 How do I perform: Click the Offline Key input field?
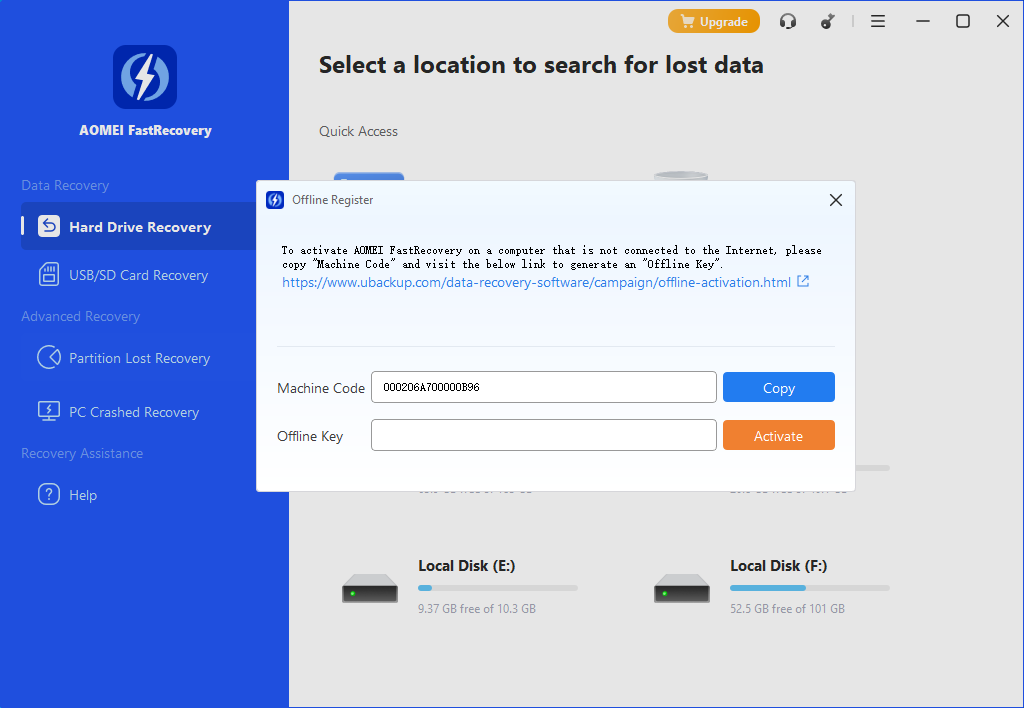click(543, 436)
